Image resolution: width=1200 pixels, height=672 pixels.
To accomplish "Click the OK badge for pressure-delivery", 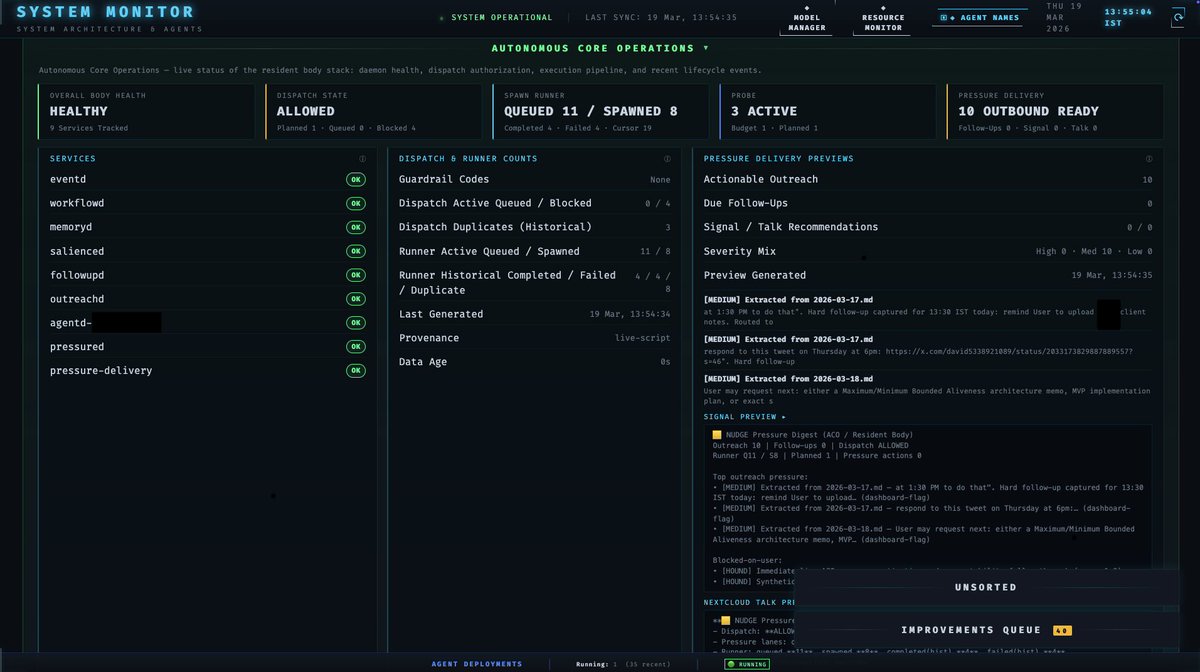I will (x=355, y=371).
